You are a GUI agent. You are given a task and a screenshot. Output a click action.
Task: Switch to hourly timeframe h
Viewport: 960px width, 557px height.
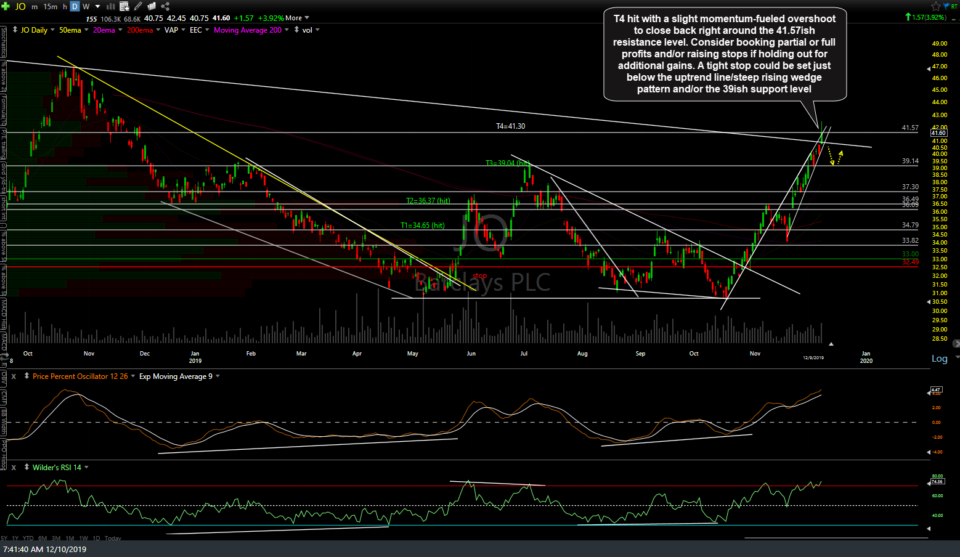click(x=64, y=7)
